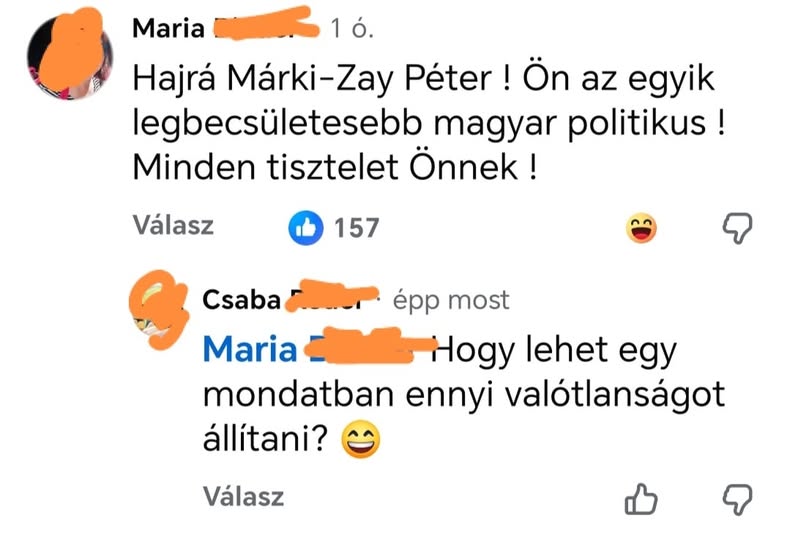
Task: Like Maria's comment with the blue thumbs-up
Action: pos(303,227)
